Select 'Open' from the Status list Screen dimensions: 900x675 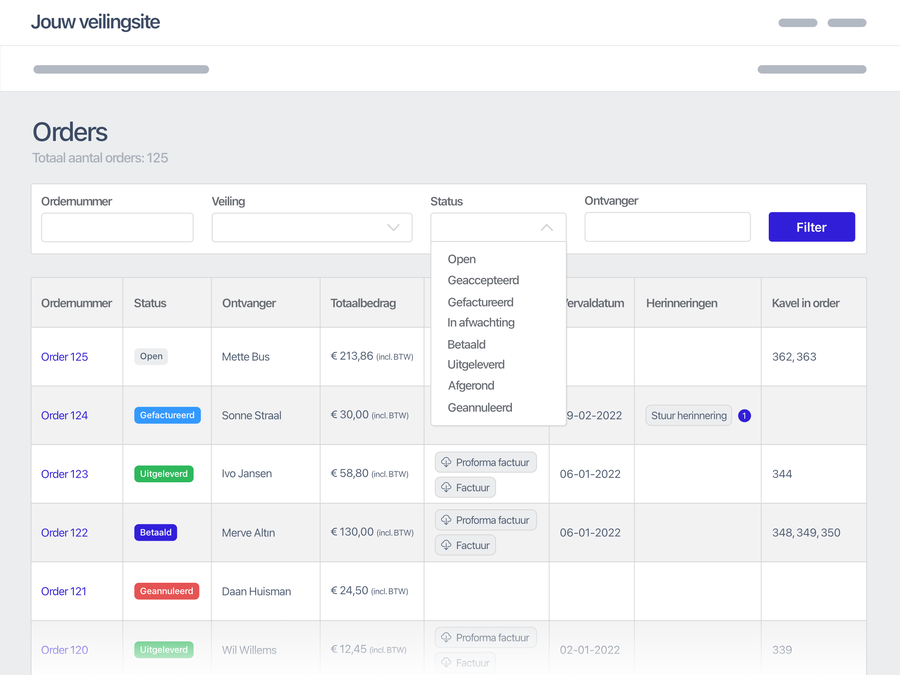click(462, 259)
